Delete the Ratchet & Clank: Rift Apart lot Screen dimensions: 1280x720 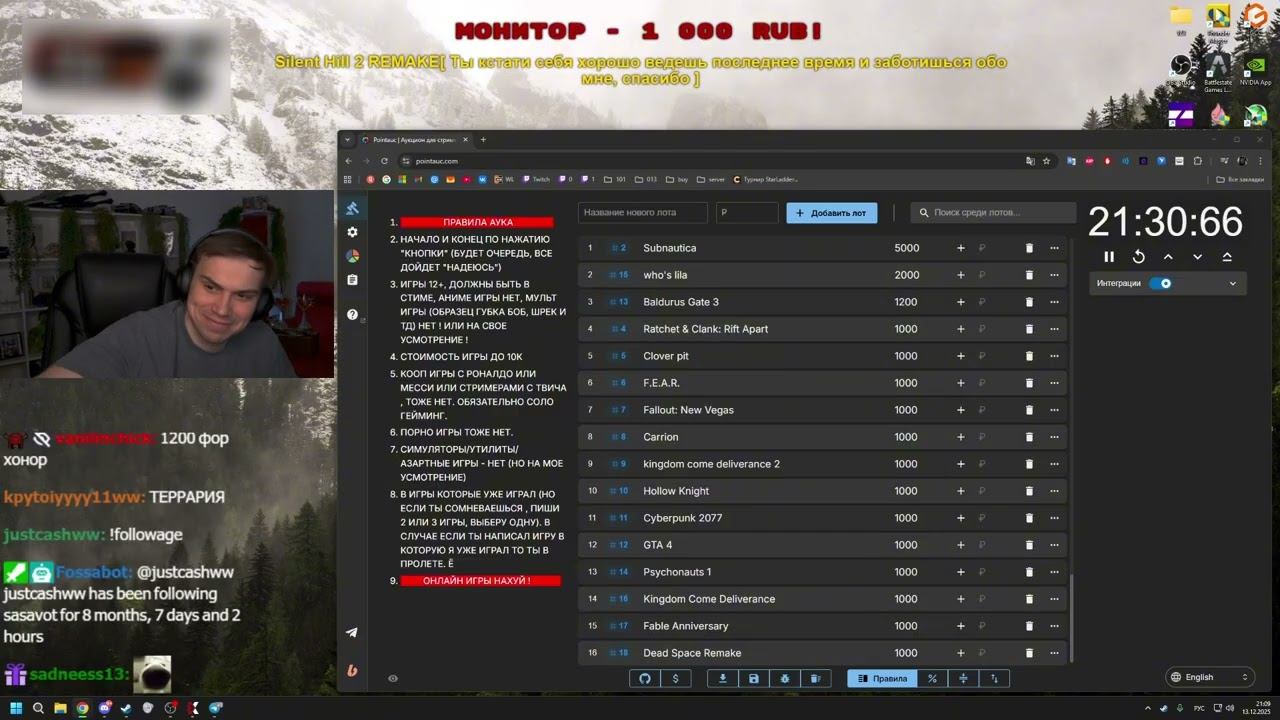tap(1029, 329)
